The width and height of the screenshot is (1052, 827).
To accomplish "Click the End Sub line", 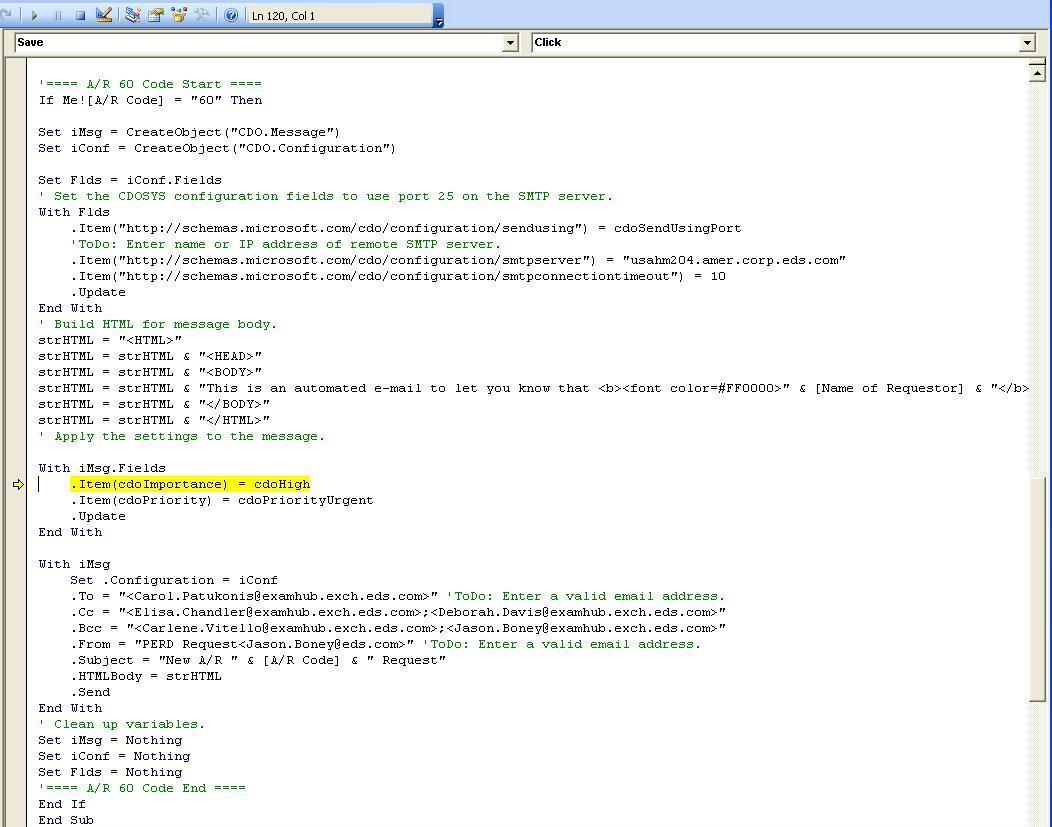I will 66,820.
